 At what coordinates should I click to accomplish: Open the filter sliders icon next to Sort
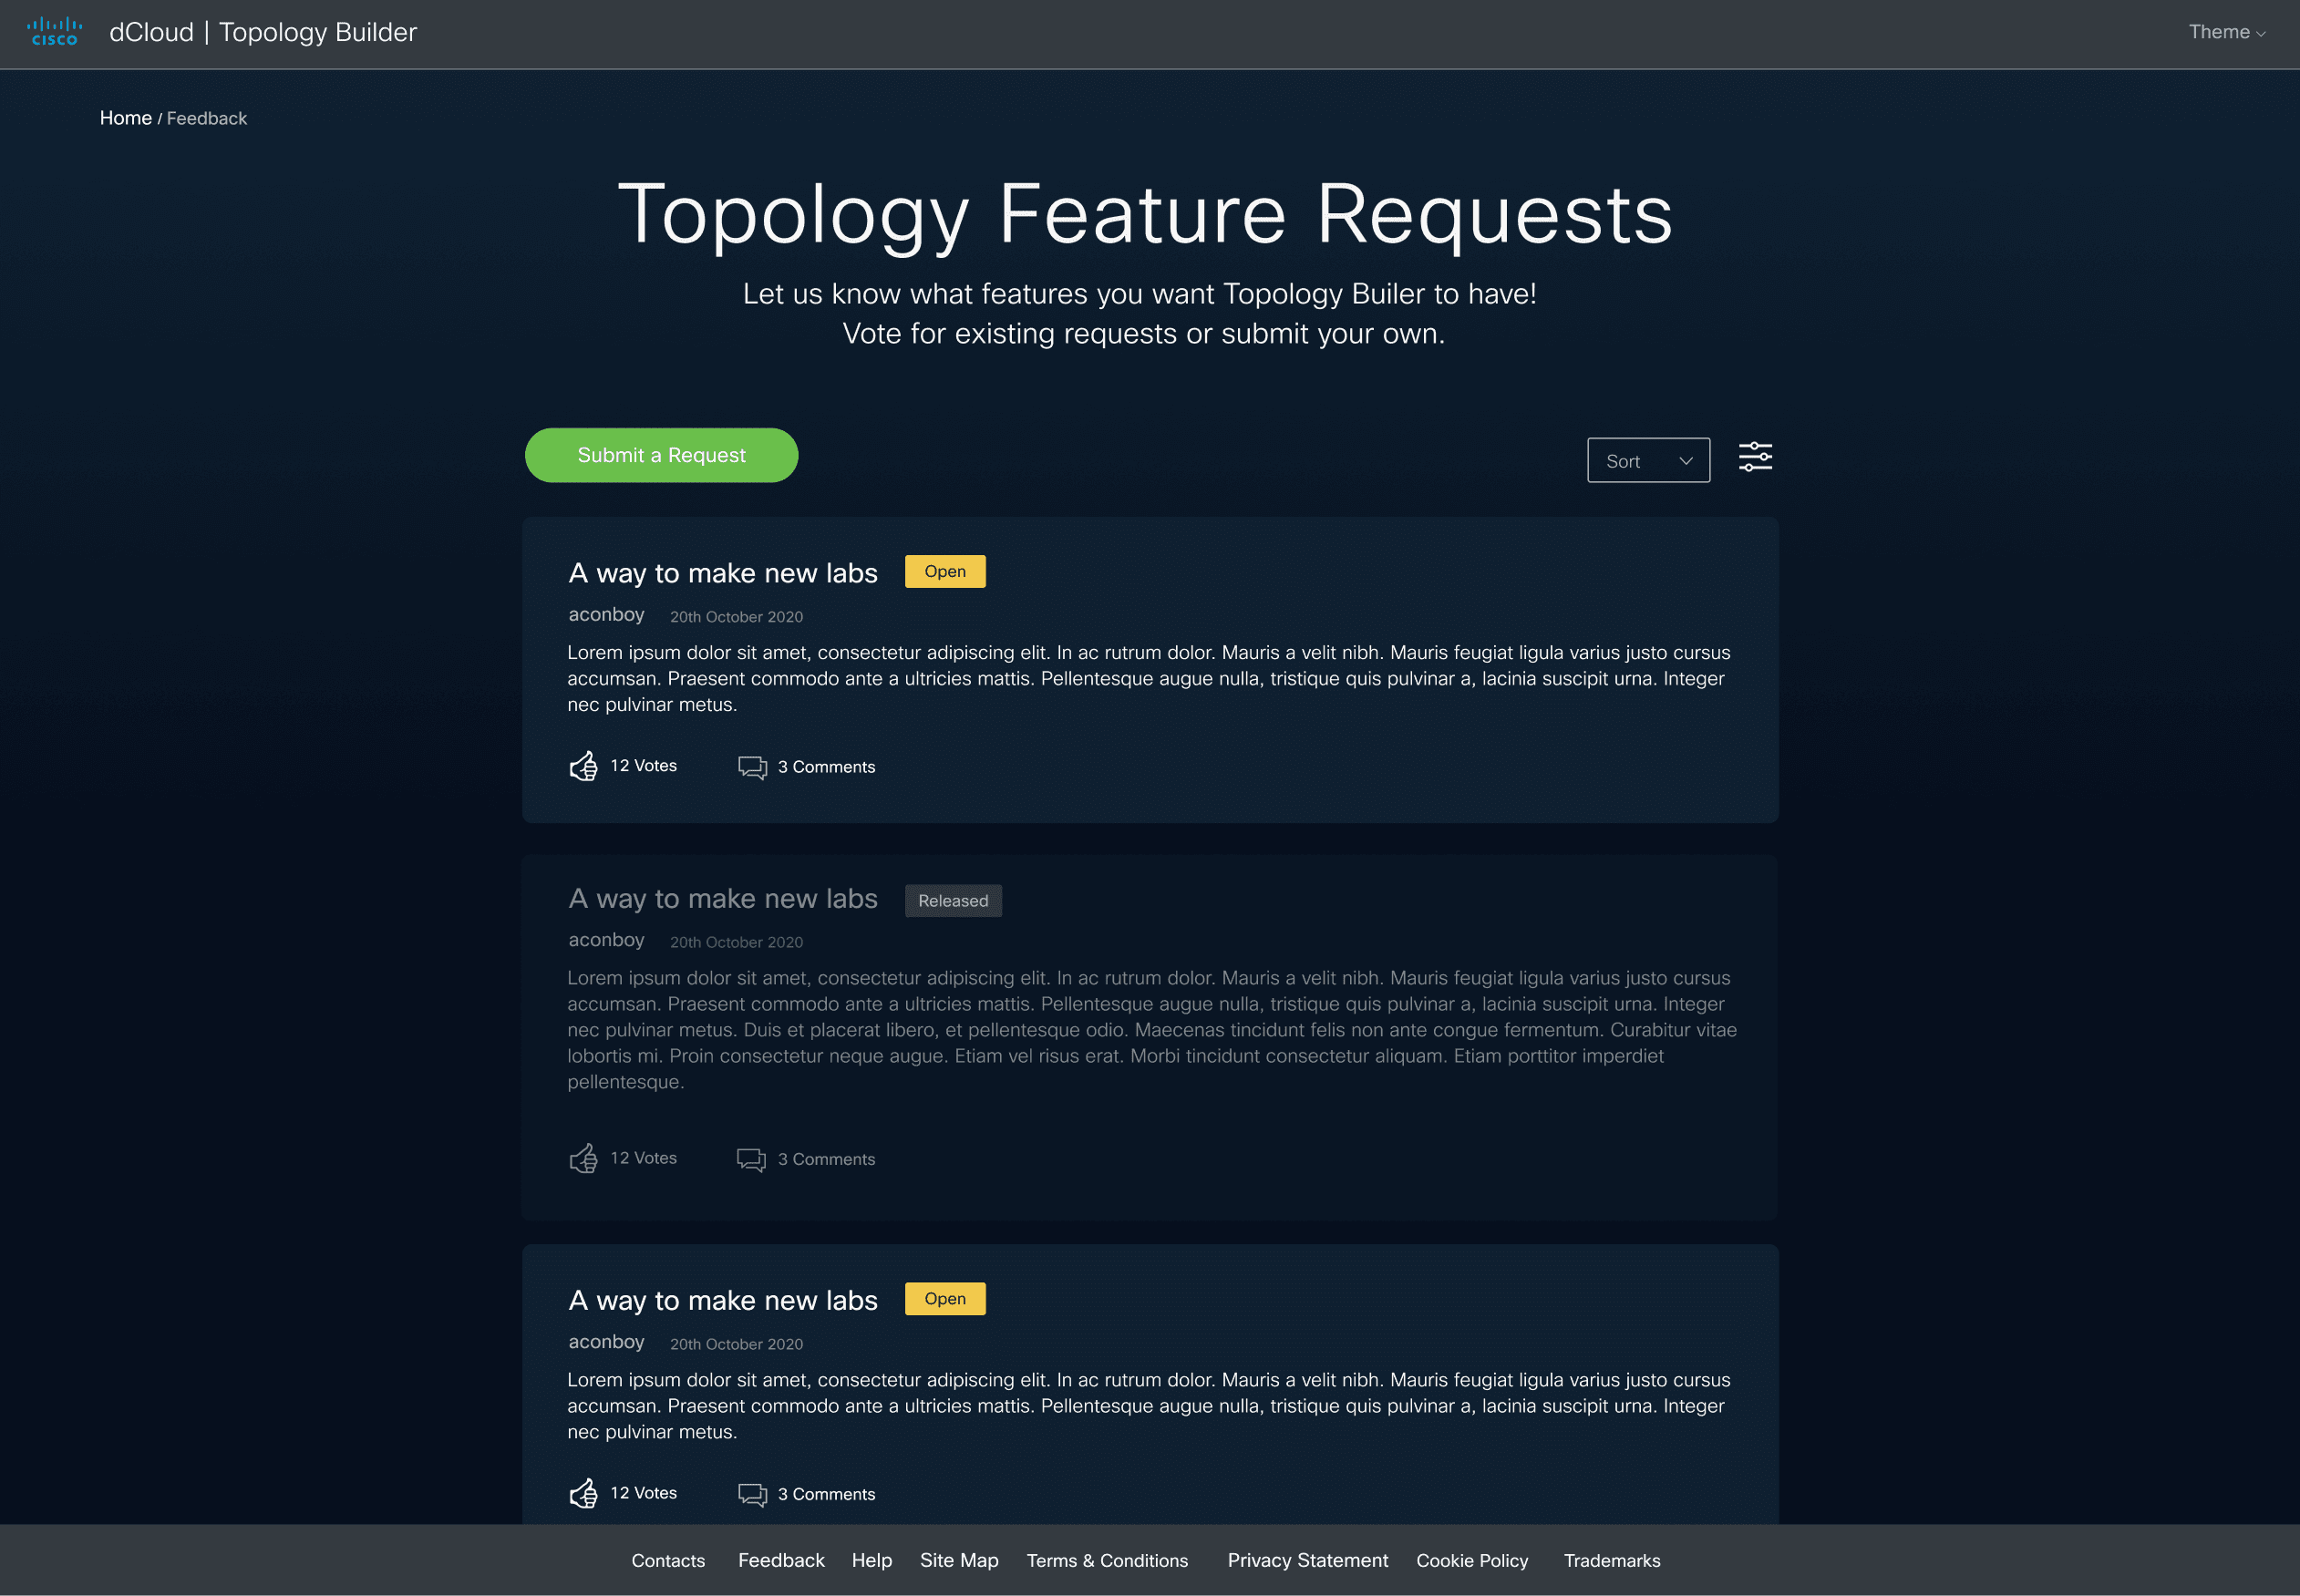pos(1755,457)
